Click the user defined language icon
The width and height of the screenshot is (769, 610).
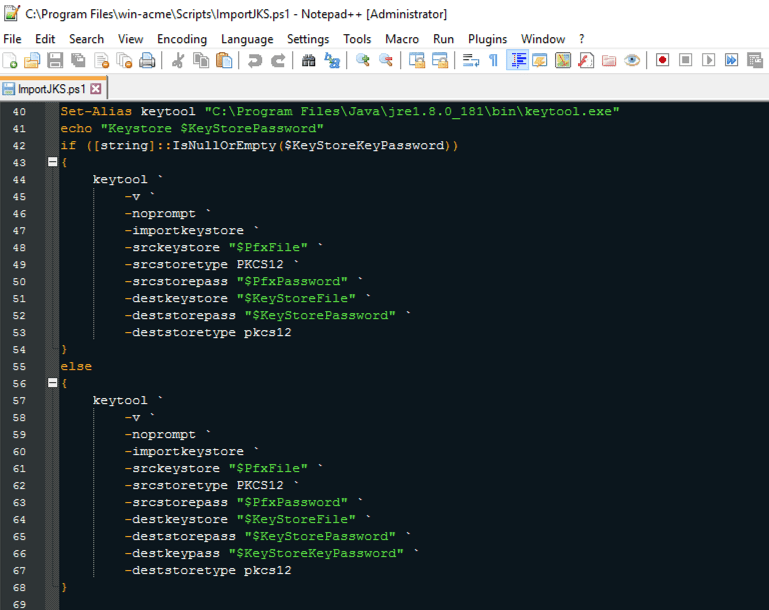[x=539, y=60]
